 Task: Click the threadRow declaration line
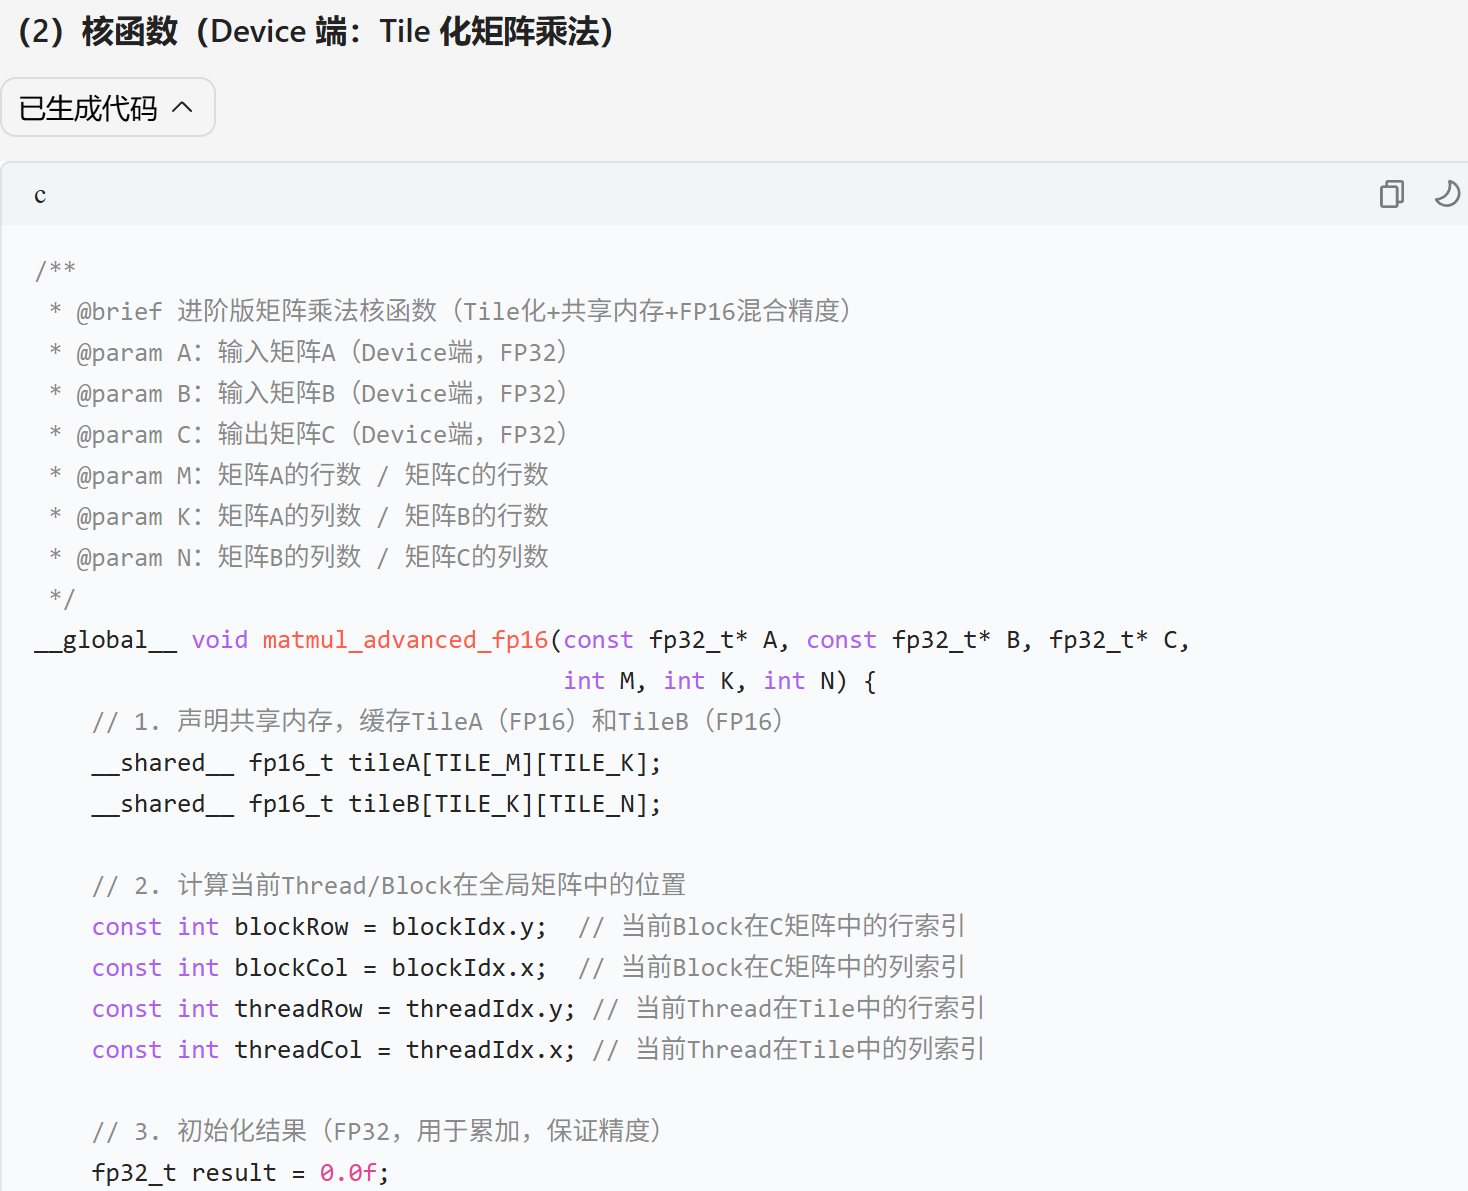pyautogui.click(x=538, y=1009)
